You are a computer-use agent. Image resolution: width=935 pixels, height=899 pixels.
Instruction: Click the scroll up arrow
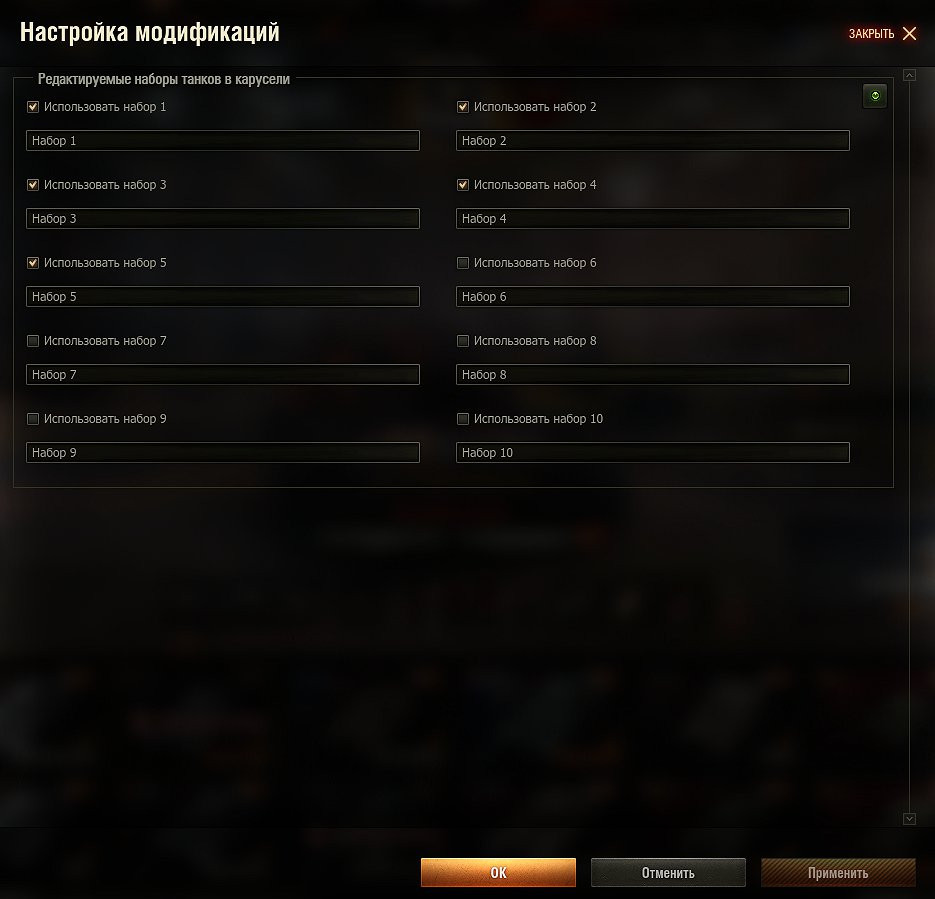click(909, 75)
